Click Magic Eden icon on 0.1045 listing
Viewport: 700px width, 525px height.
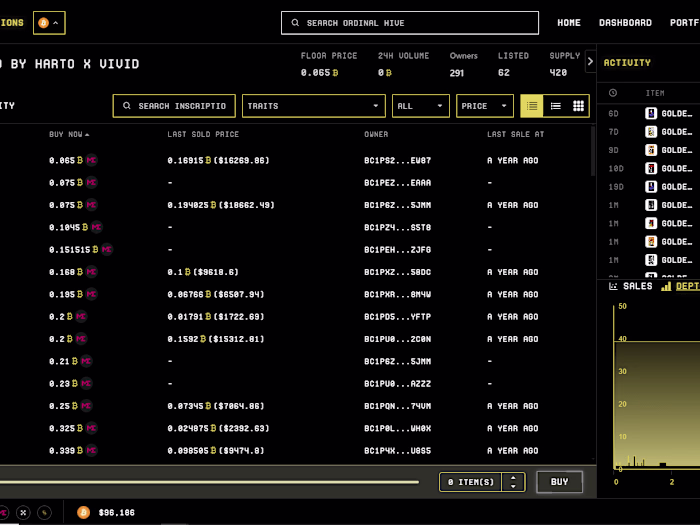pos(96,227)
